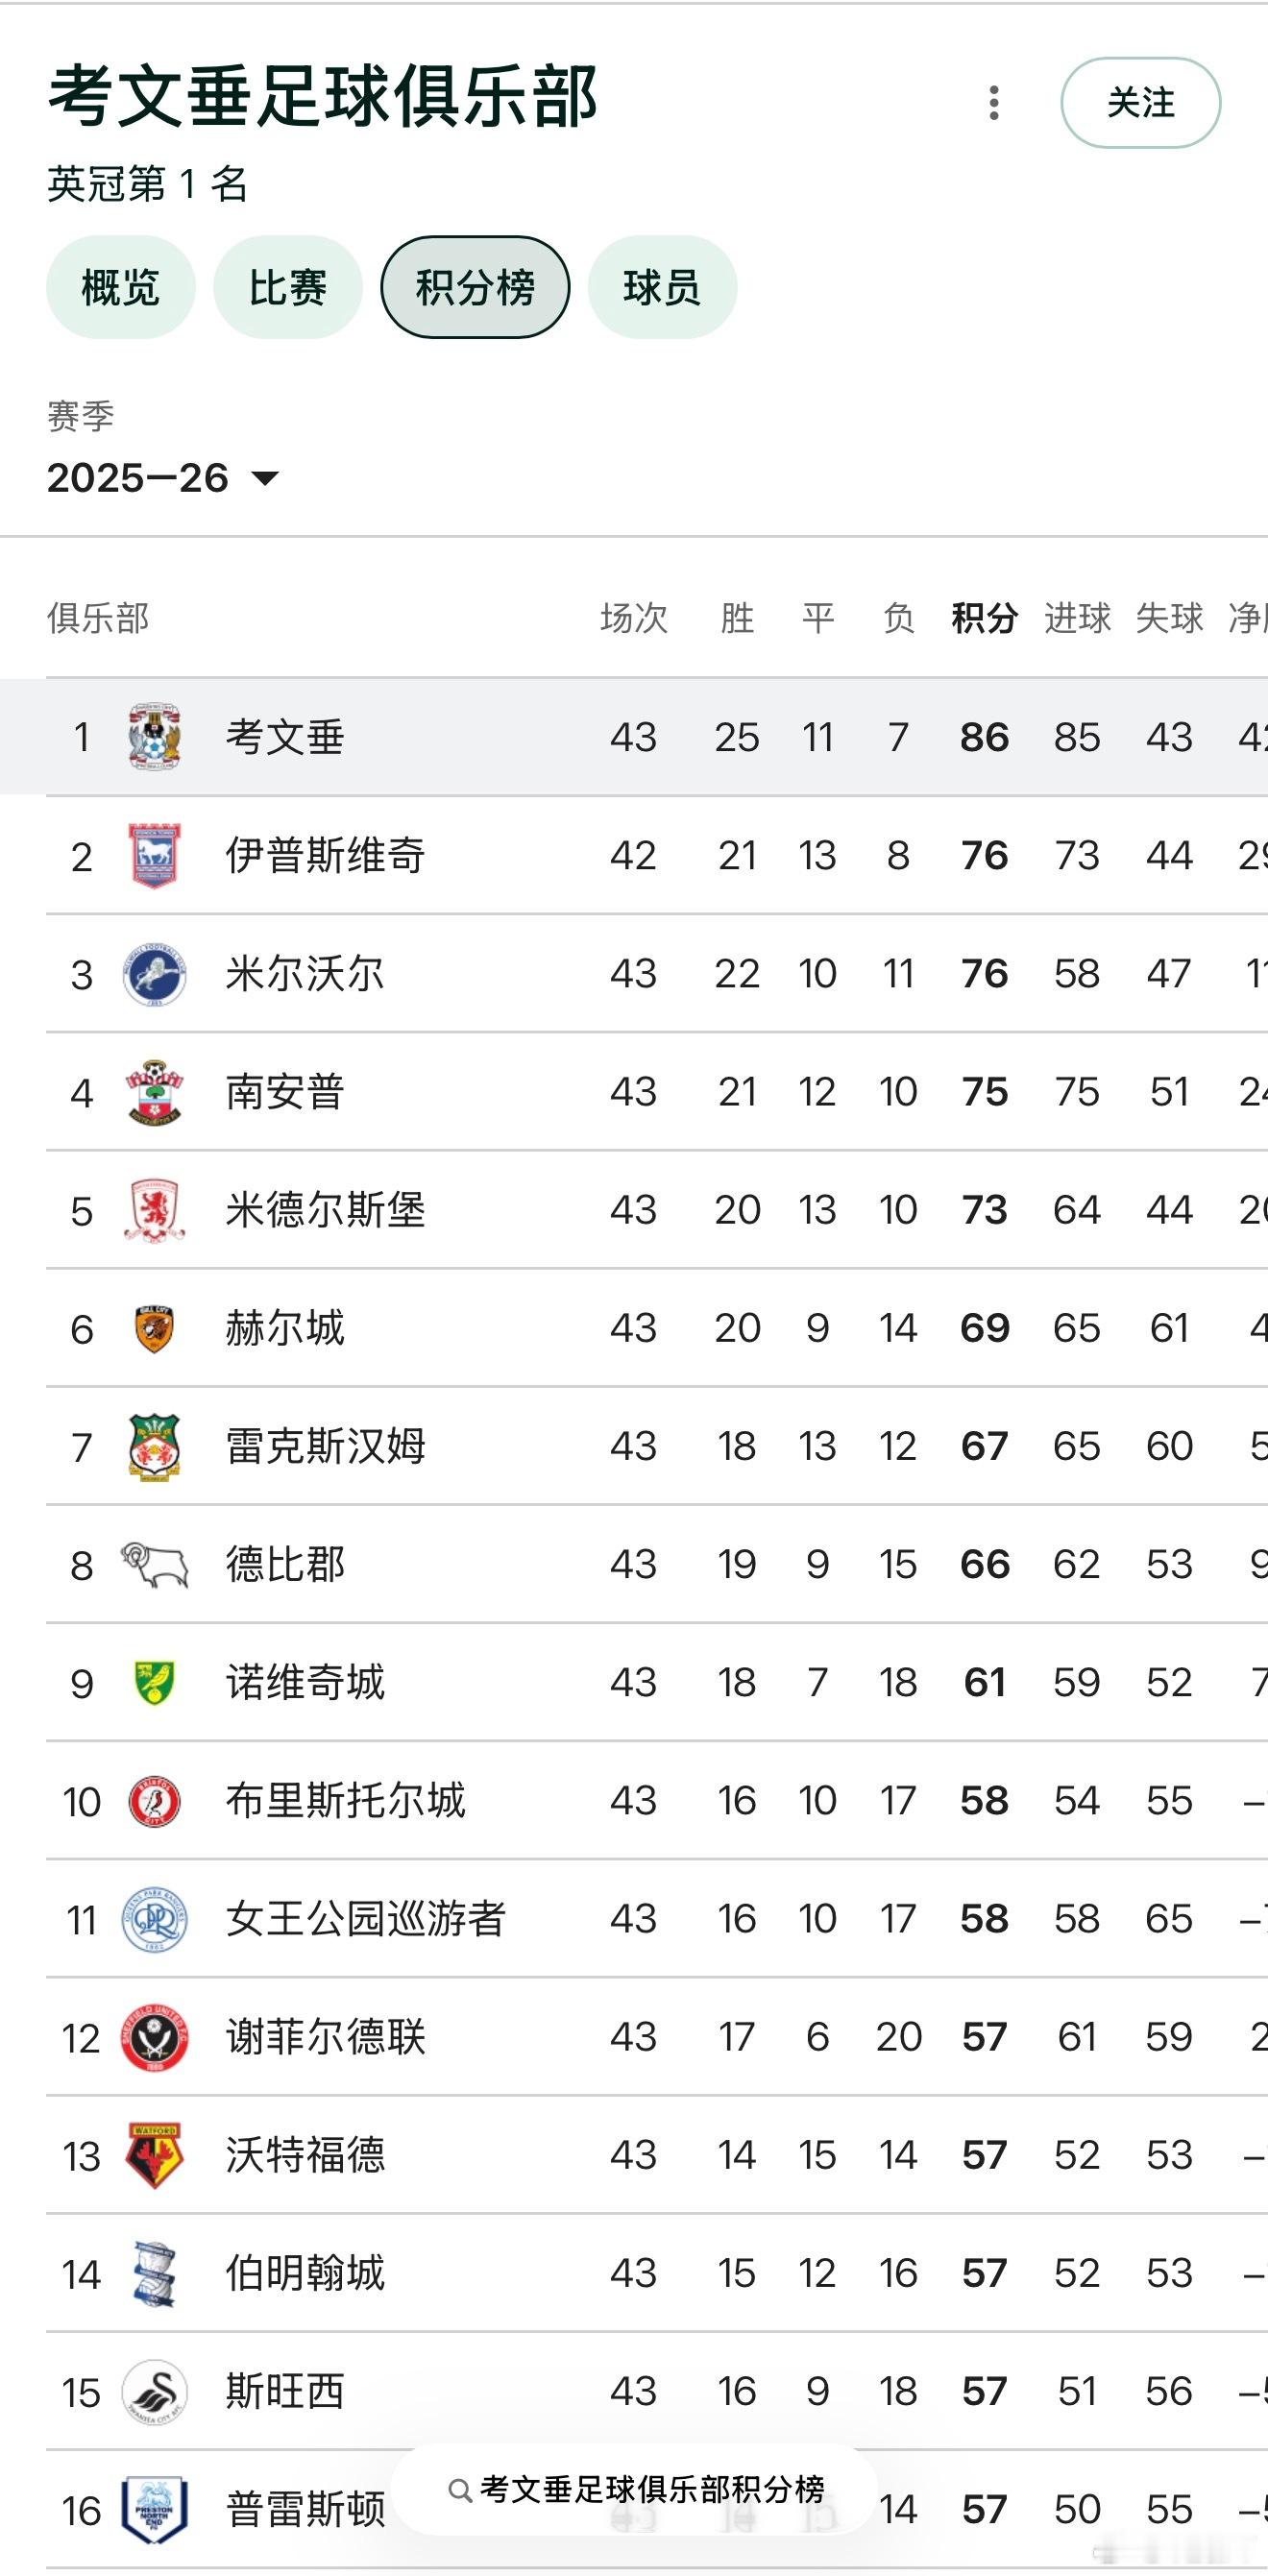The height and width of the screenshot is (2576, 1268).
Task: Click the Coventry City club crest
Action: pos(155,737)
